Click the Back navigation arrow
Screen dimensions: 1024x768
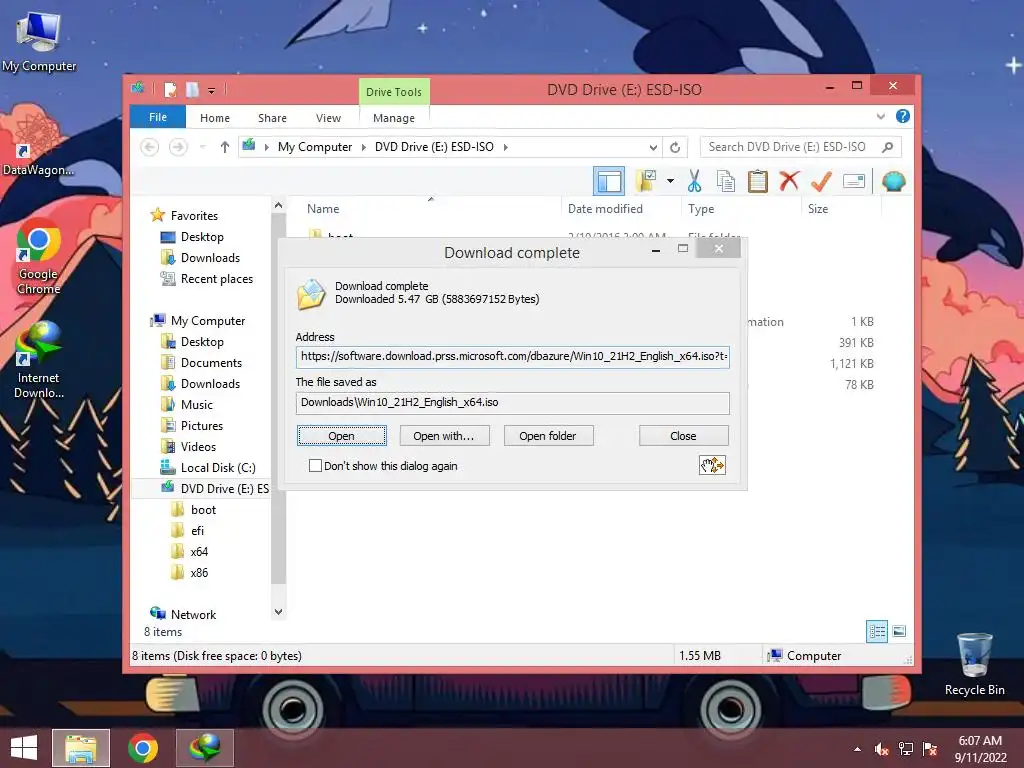tap(150, 147)
